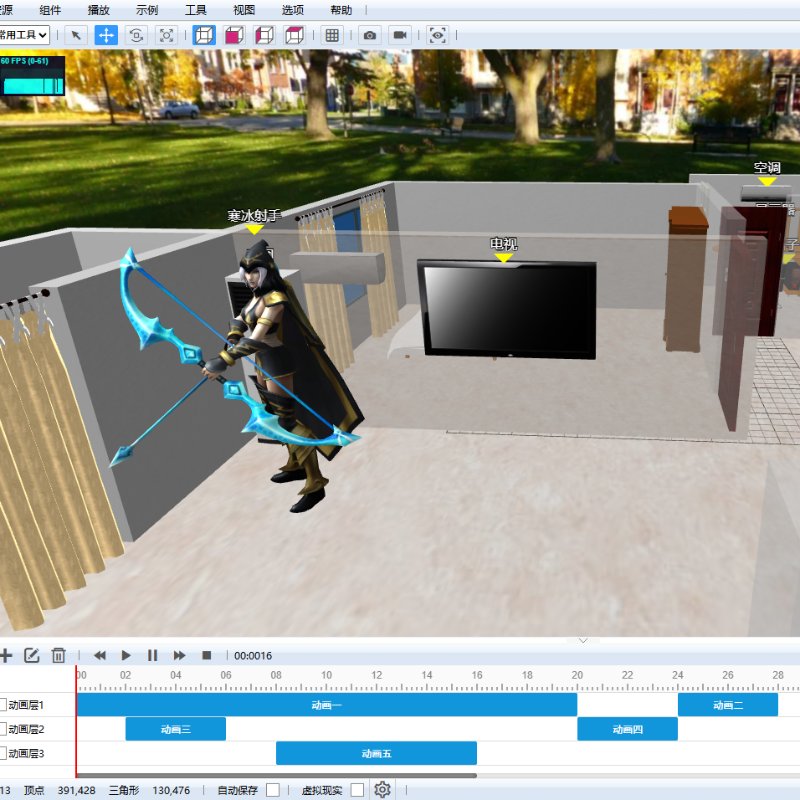Screen dimensions: 800x800
Task: Open the 示例 menu
Action: (147, 10)
